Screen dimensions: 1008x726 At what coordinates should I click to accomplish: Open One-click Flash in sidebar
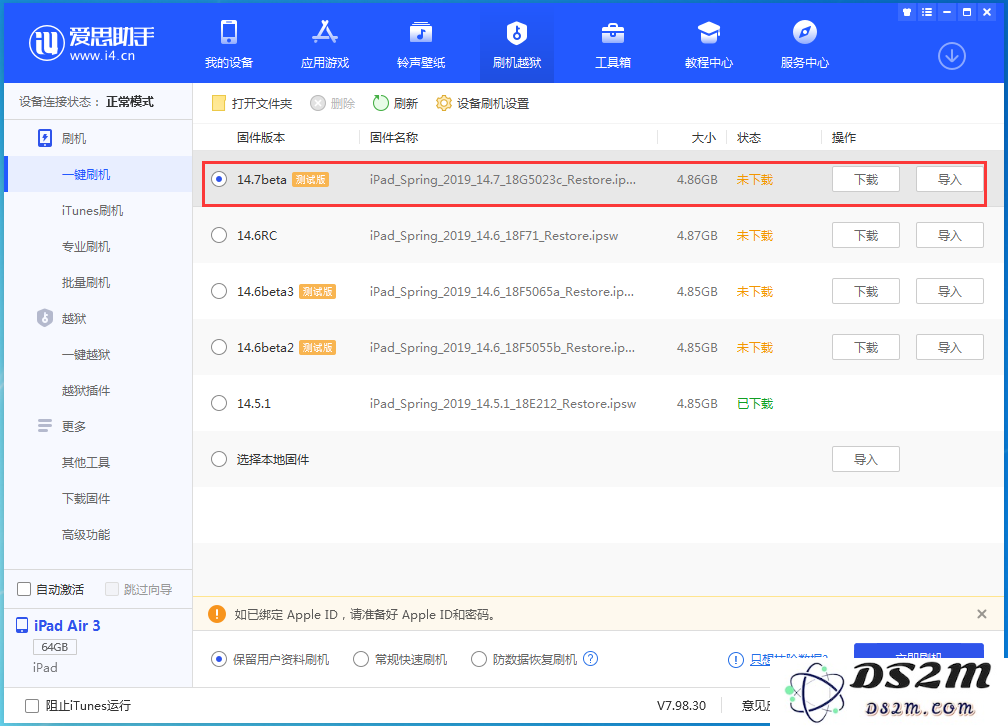(98, 174)
